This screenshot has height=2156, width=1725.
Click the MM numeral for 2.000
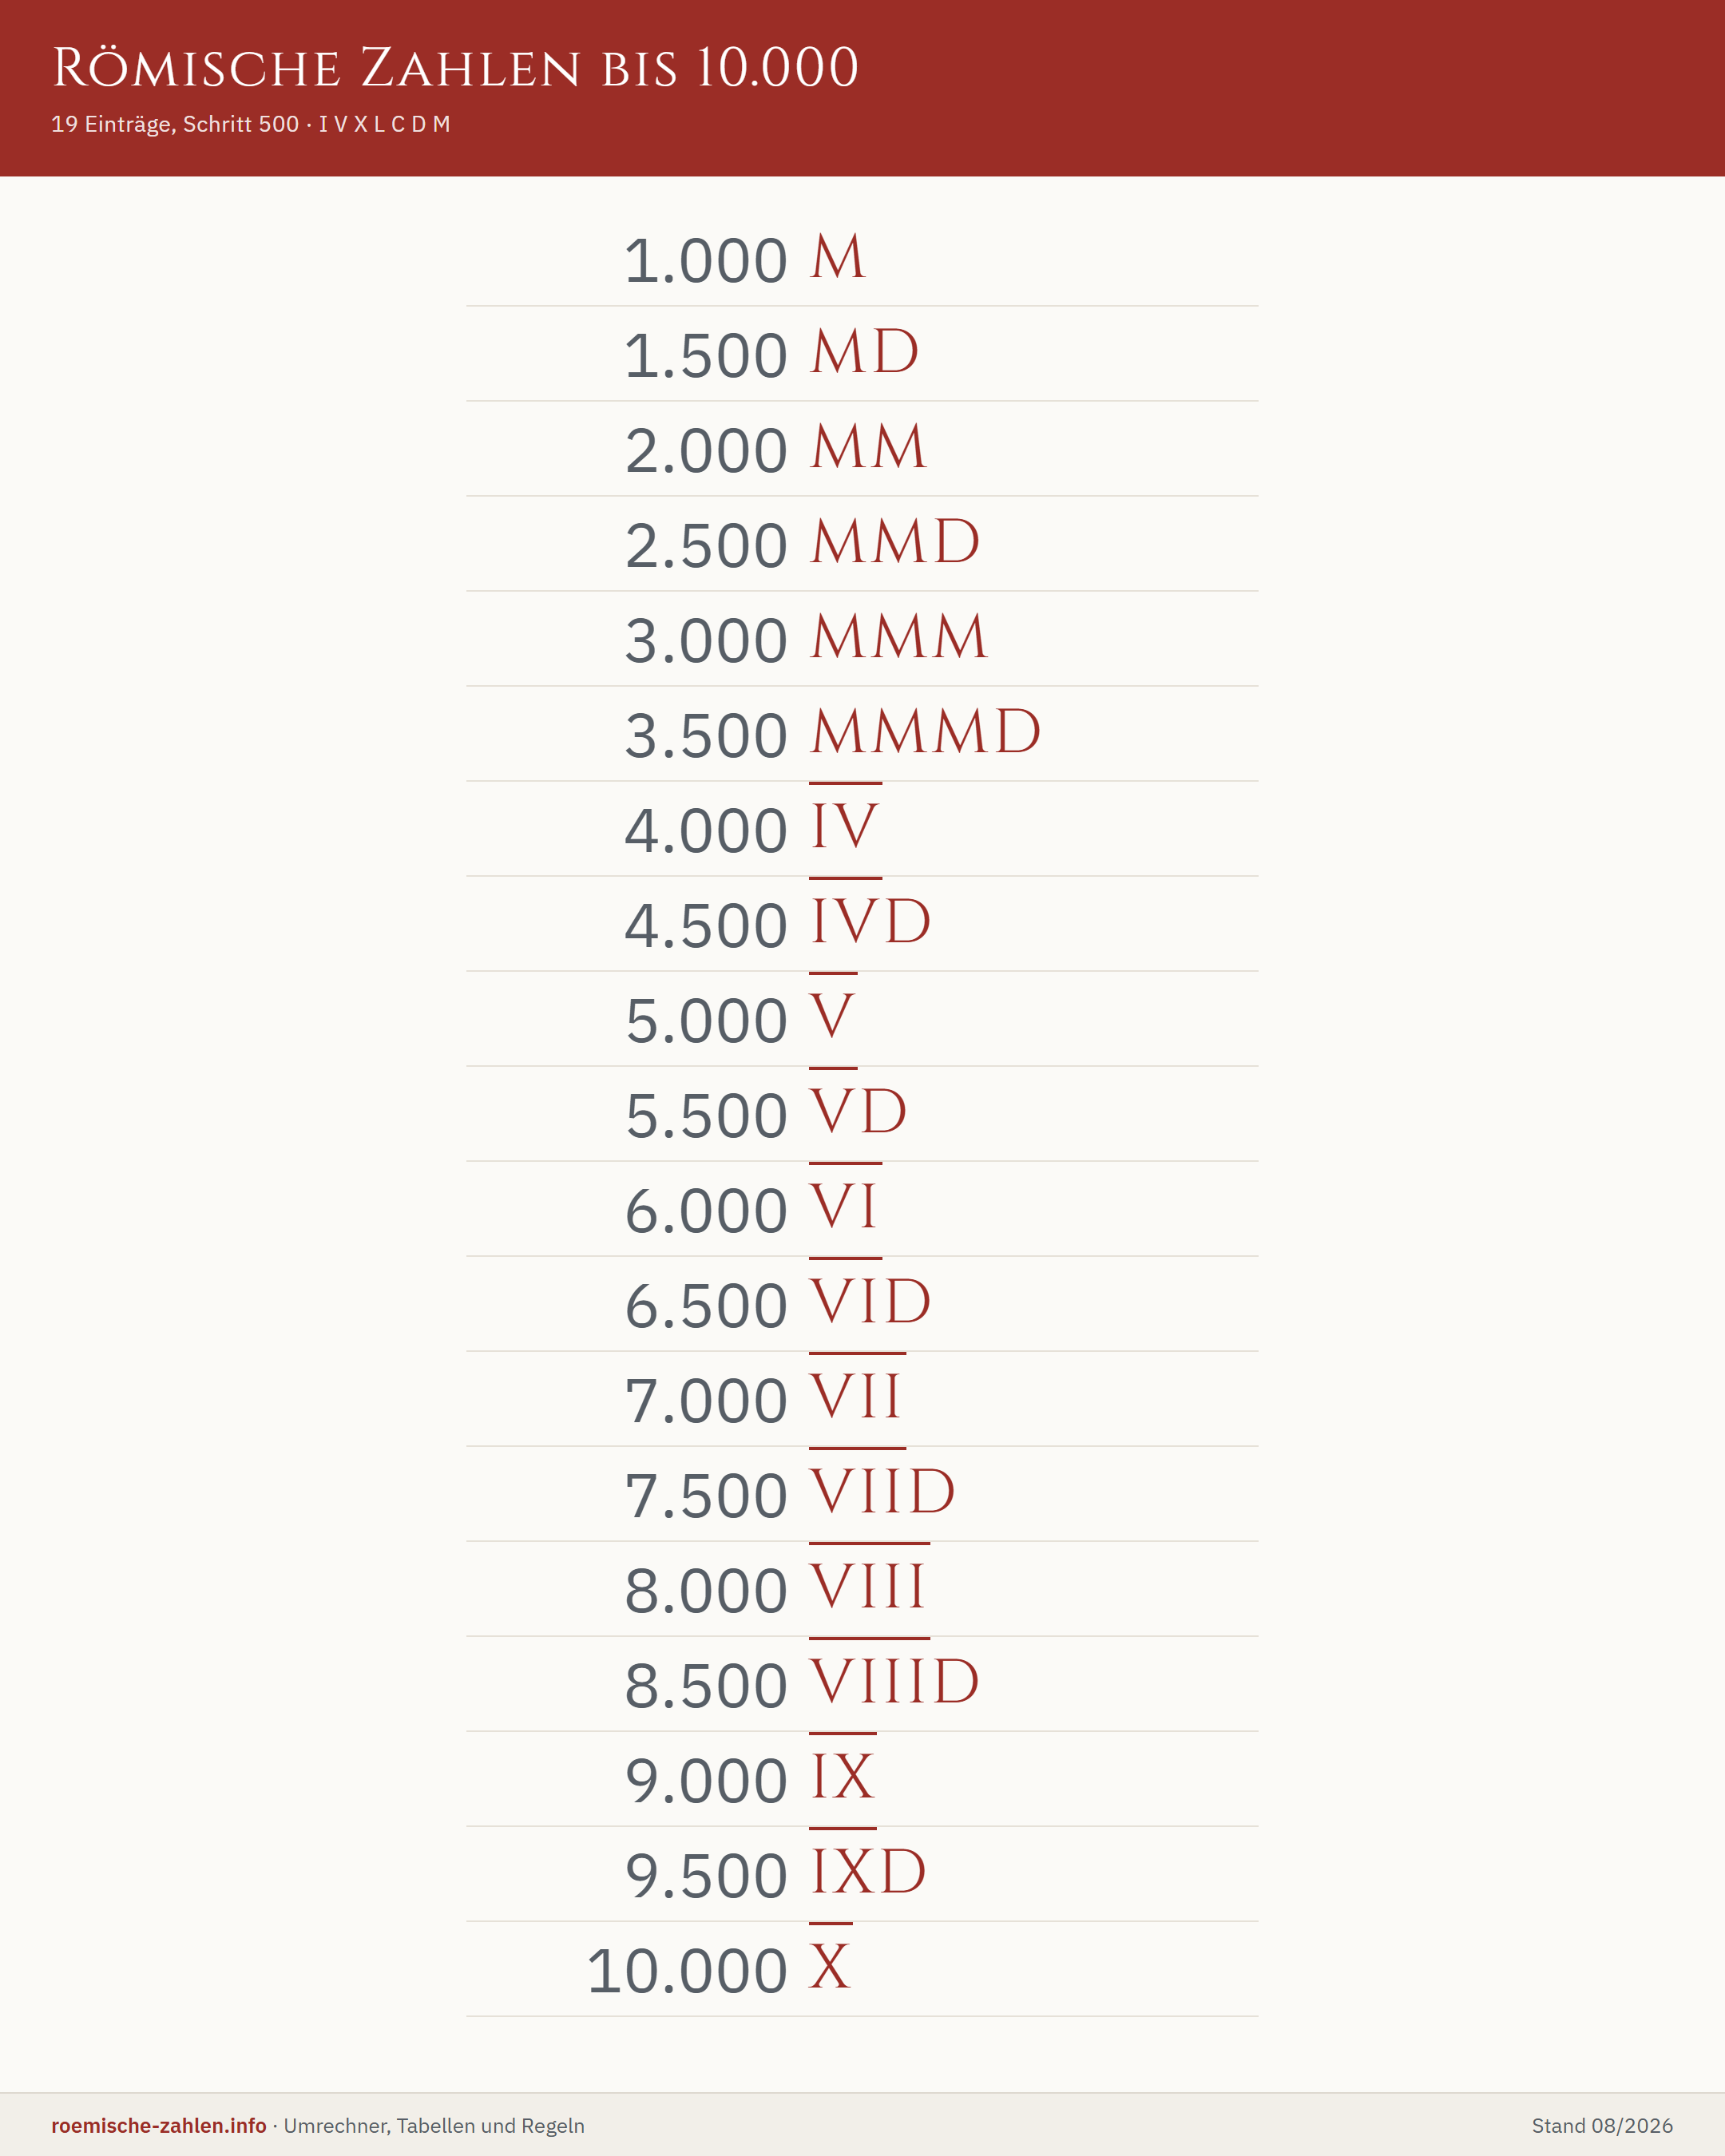click(x=869, y=447)
